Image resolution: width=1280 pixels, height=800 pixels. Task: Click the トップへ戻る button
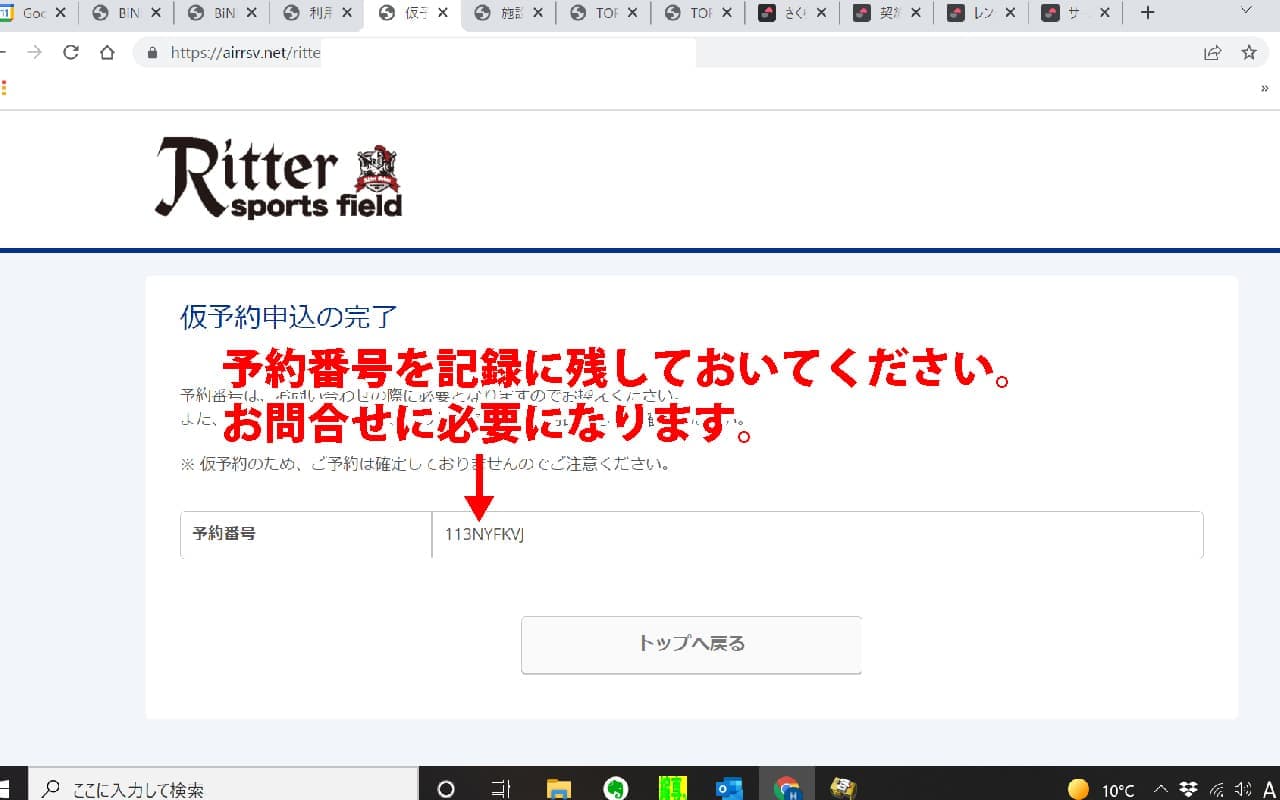click(x=691, y=644)
